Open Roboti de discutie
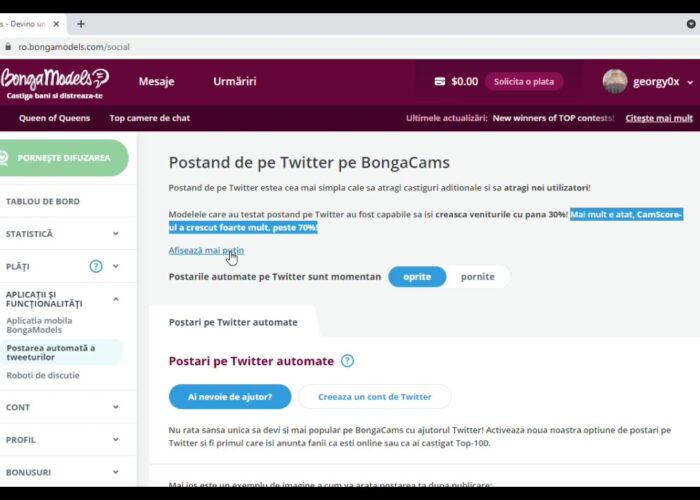The width and height of the screenshot is (700, 500). click(x=43, y=375)
